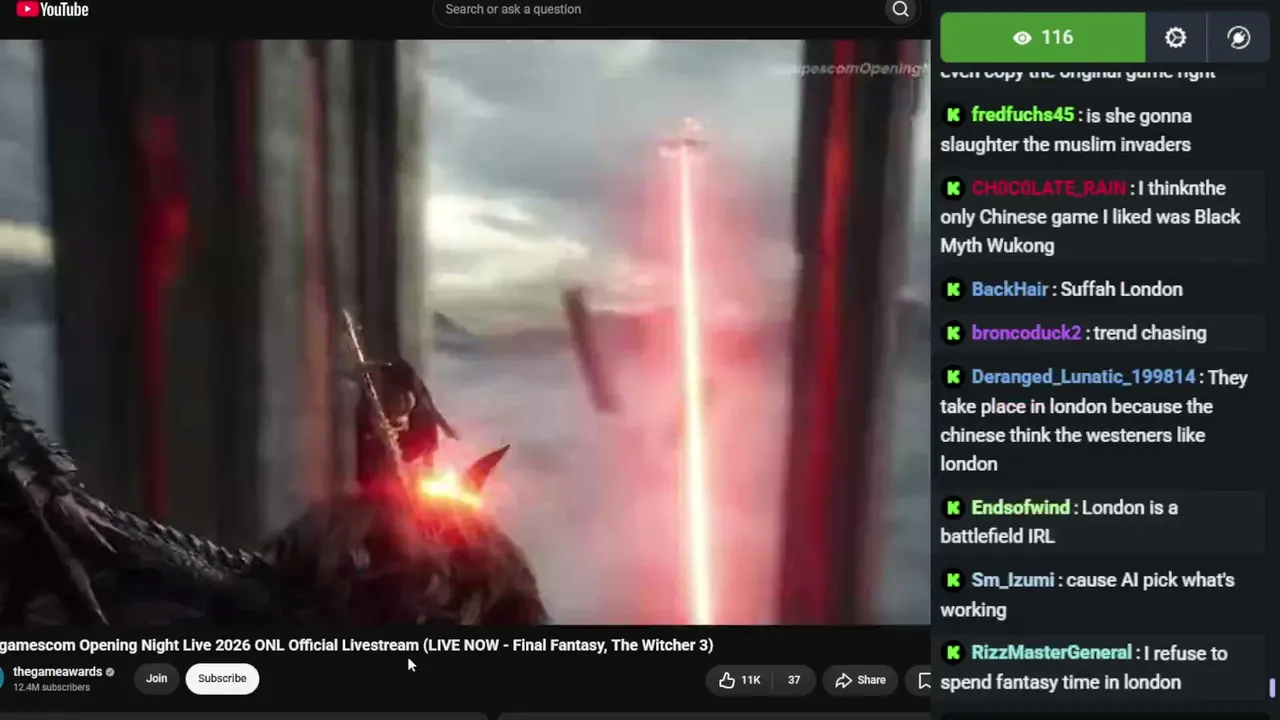The height and width of the screenshot is (720, 1280).
Task: Click the Black Myth Wukong chat message
Action: tap(1090, 217)
